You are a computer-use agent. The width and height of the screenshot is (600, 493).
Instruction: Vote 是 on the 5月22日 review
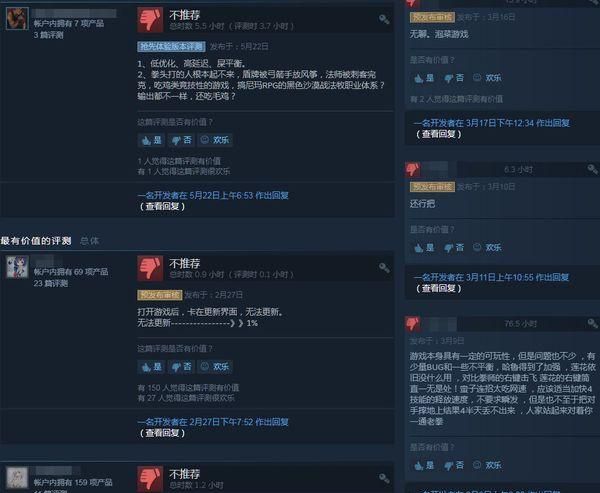pyautogui.click(x=152, y=140)
